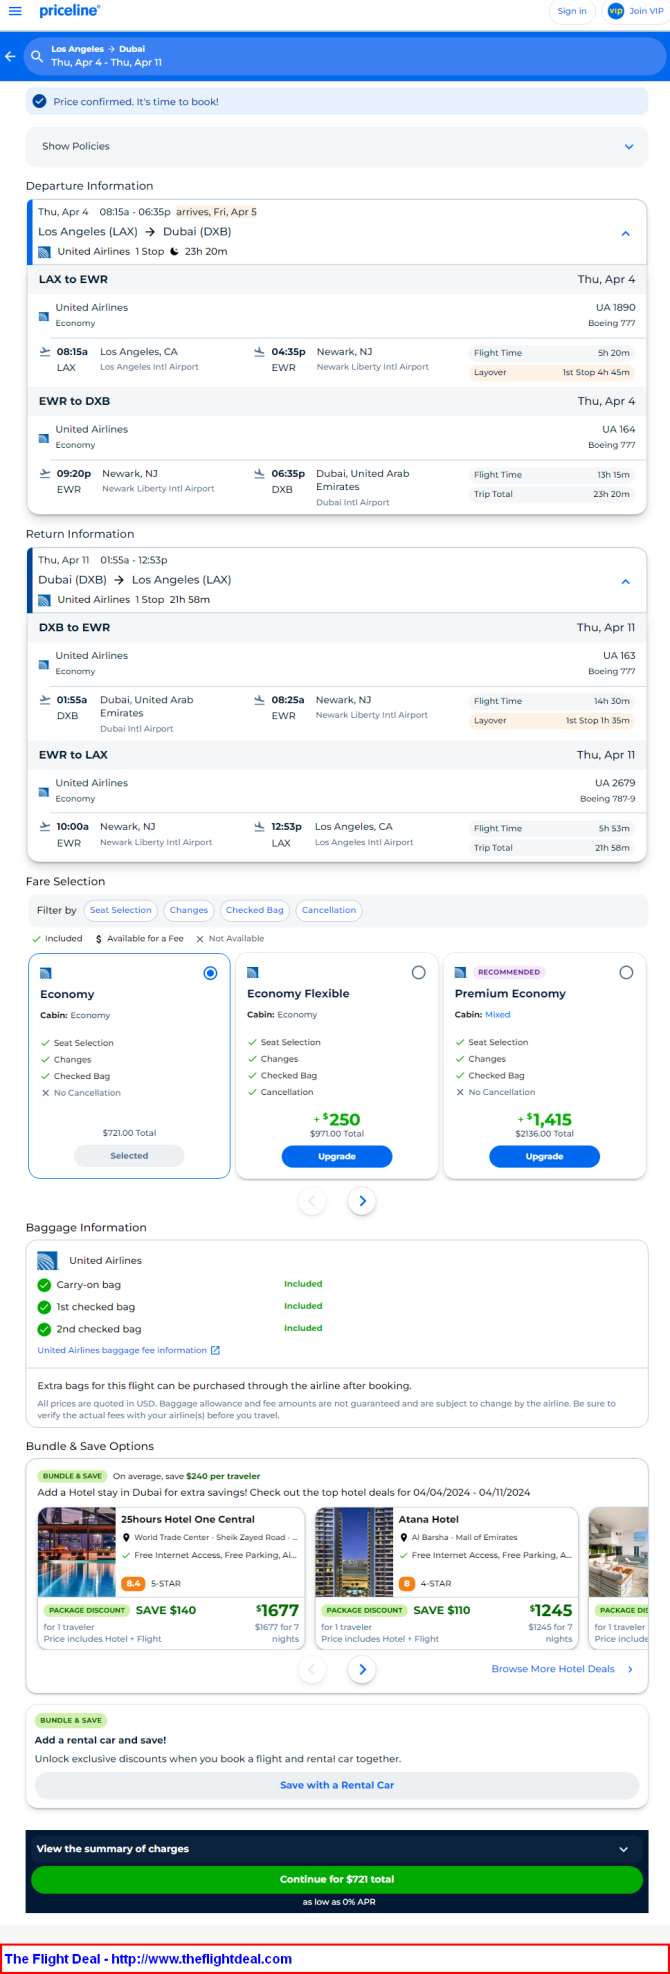
Task: Click the VIP badge icon
Action: tap(616, 11)
